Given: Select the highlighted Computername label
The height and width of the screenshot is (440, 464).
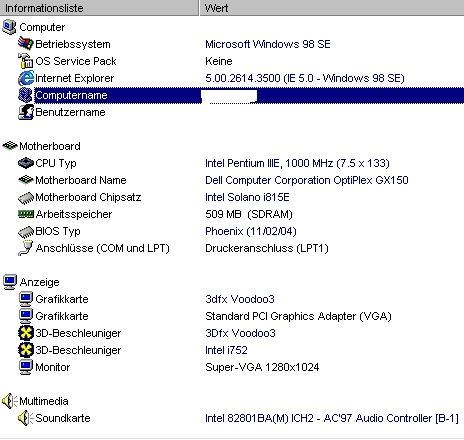Looking at the screenshot, I should 71,95.
